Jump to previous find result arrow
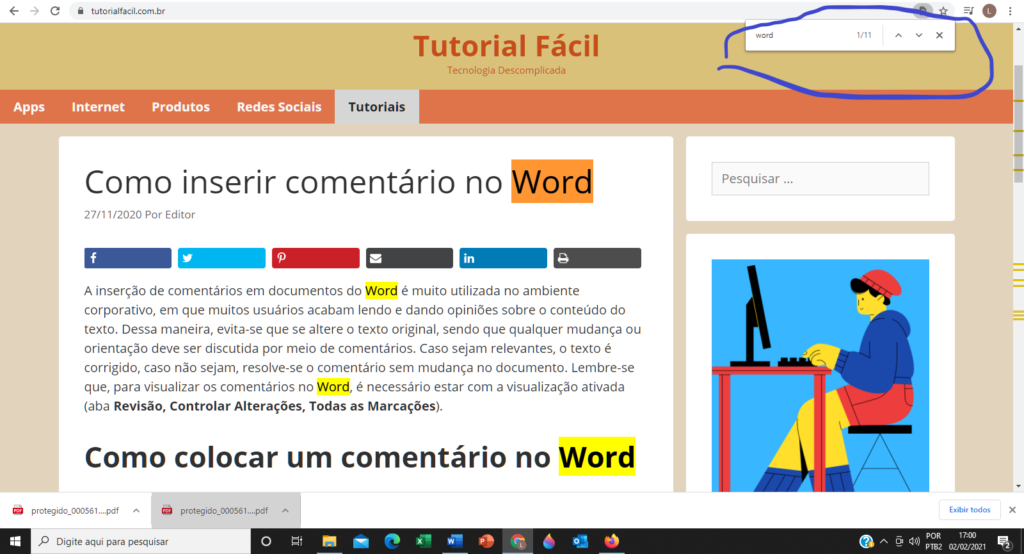 point(899,35)
